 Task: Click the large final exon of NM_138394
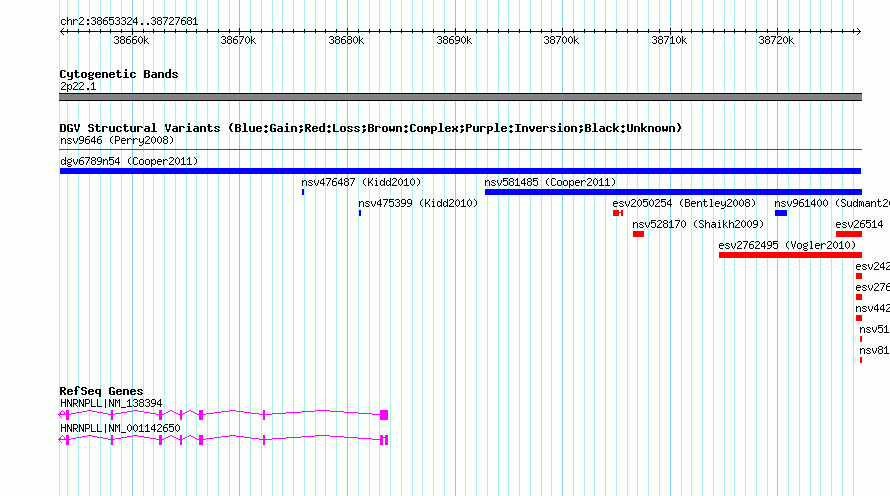click(x=384, y=415)
